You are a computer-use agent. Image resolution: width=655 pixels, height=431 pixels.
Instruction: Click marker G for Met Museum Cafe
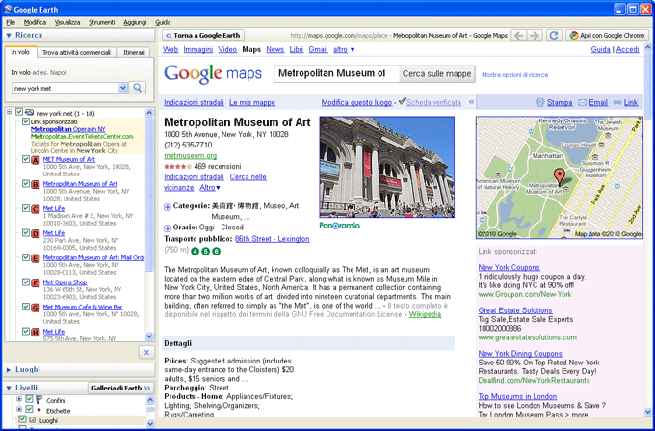pyautogui.click(x=36, y=307)
